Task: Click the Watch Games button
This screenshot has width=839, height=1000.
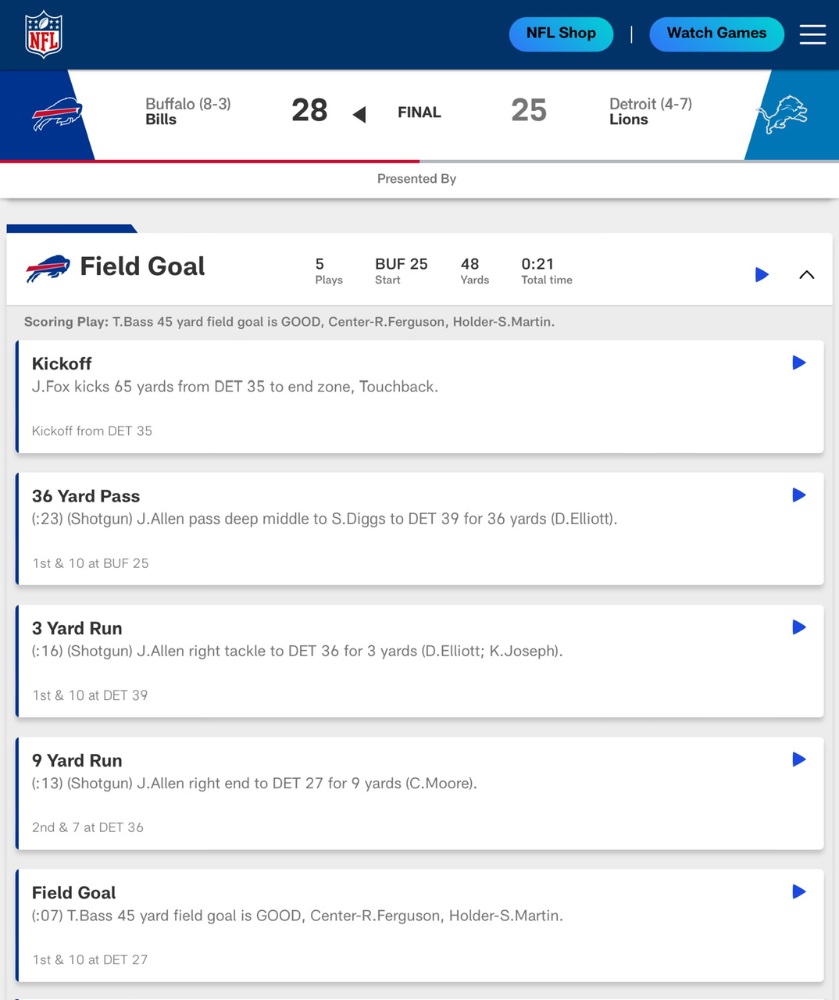Action: 717,34
